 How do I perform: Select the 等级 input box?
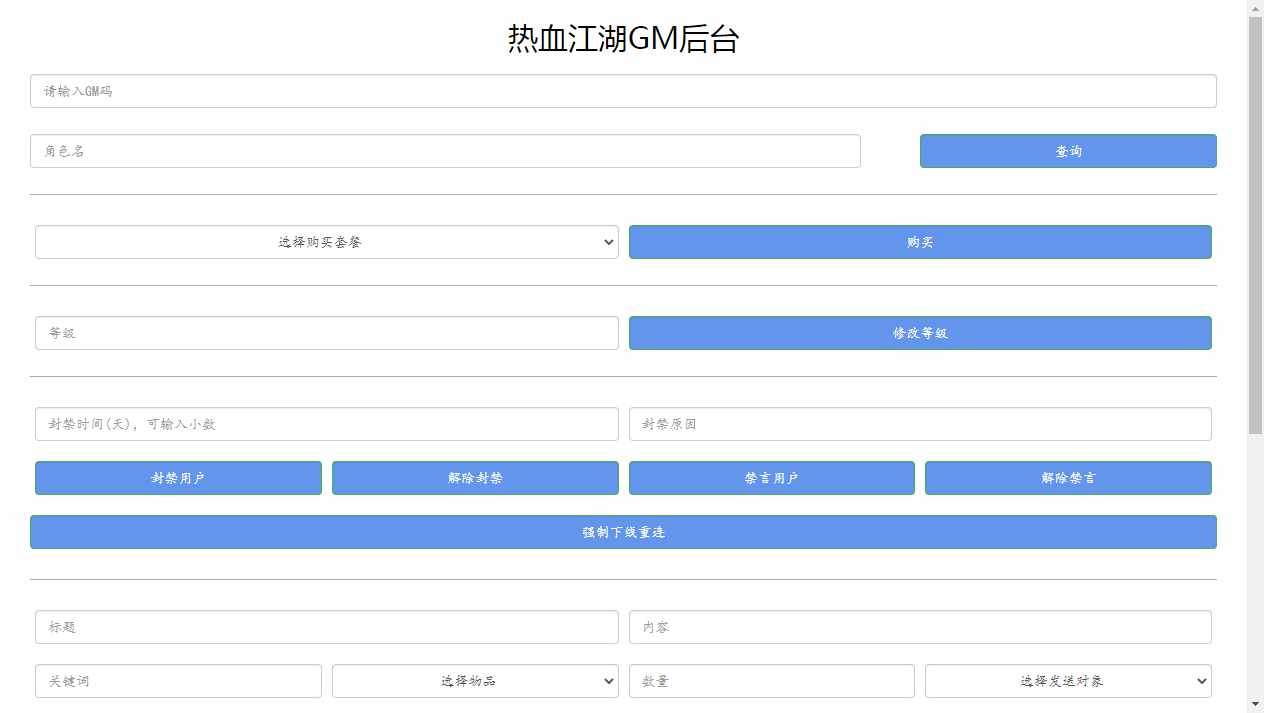[326, 333]
